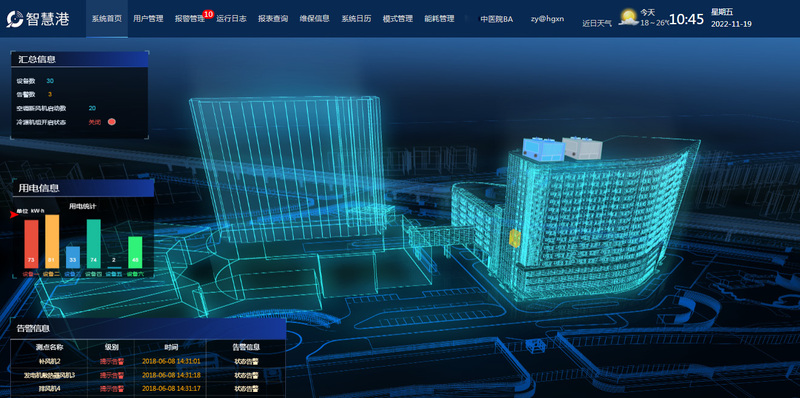The image size is (800, 398).
Task: Click the 补风机2 alarm row
Action: 148,362
